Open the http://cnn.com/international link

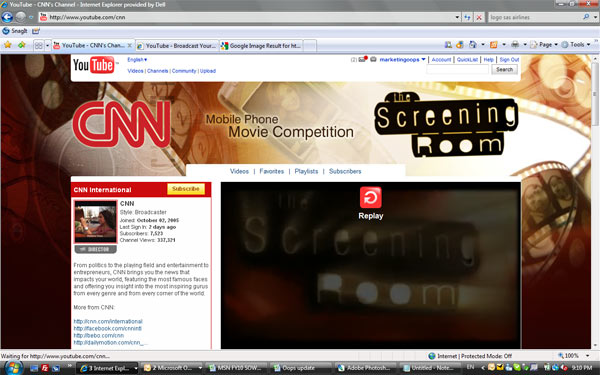point(108,321)
